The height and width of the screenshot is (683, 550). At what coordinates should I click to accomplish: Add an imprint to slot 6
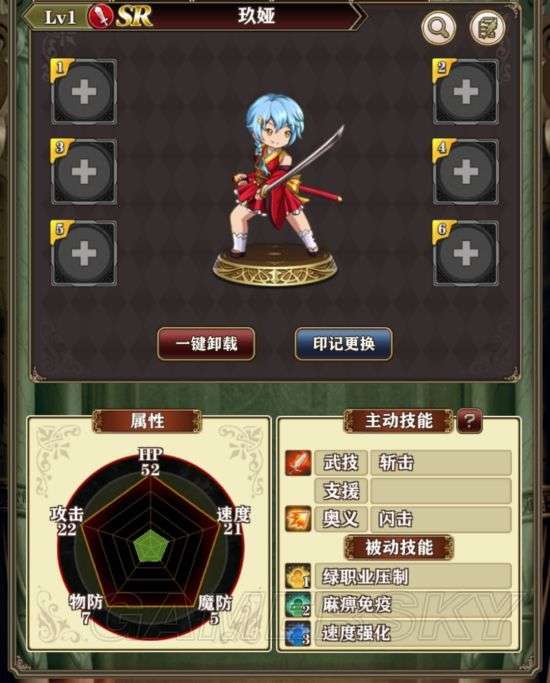(x=466, y=253)
